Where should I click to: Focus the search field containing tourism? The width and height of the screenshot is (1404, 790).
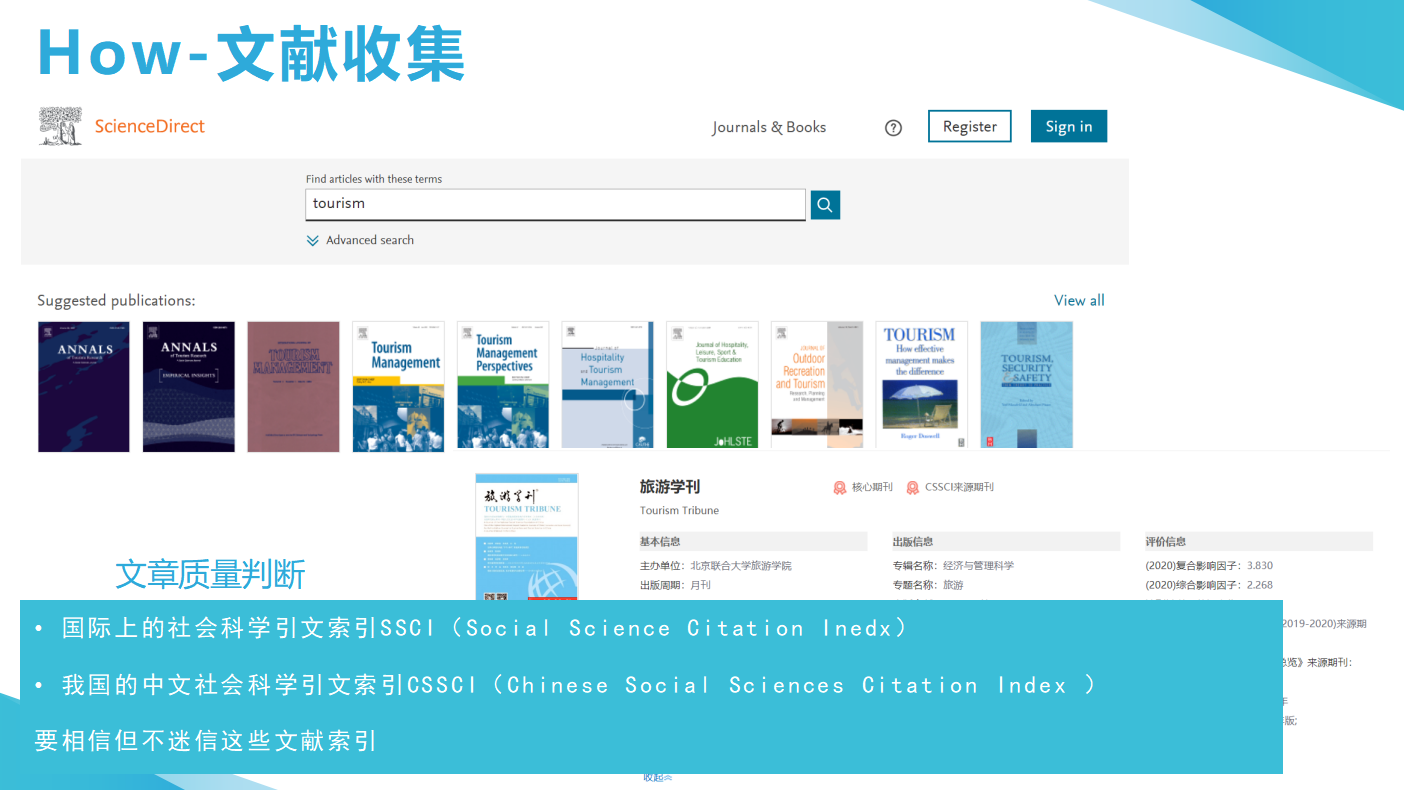click(x=555, y=204)
